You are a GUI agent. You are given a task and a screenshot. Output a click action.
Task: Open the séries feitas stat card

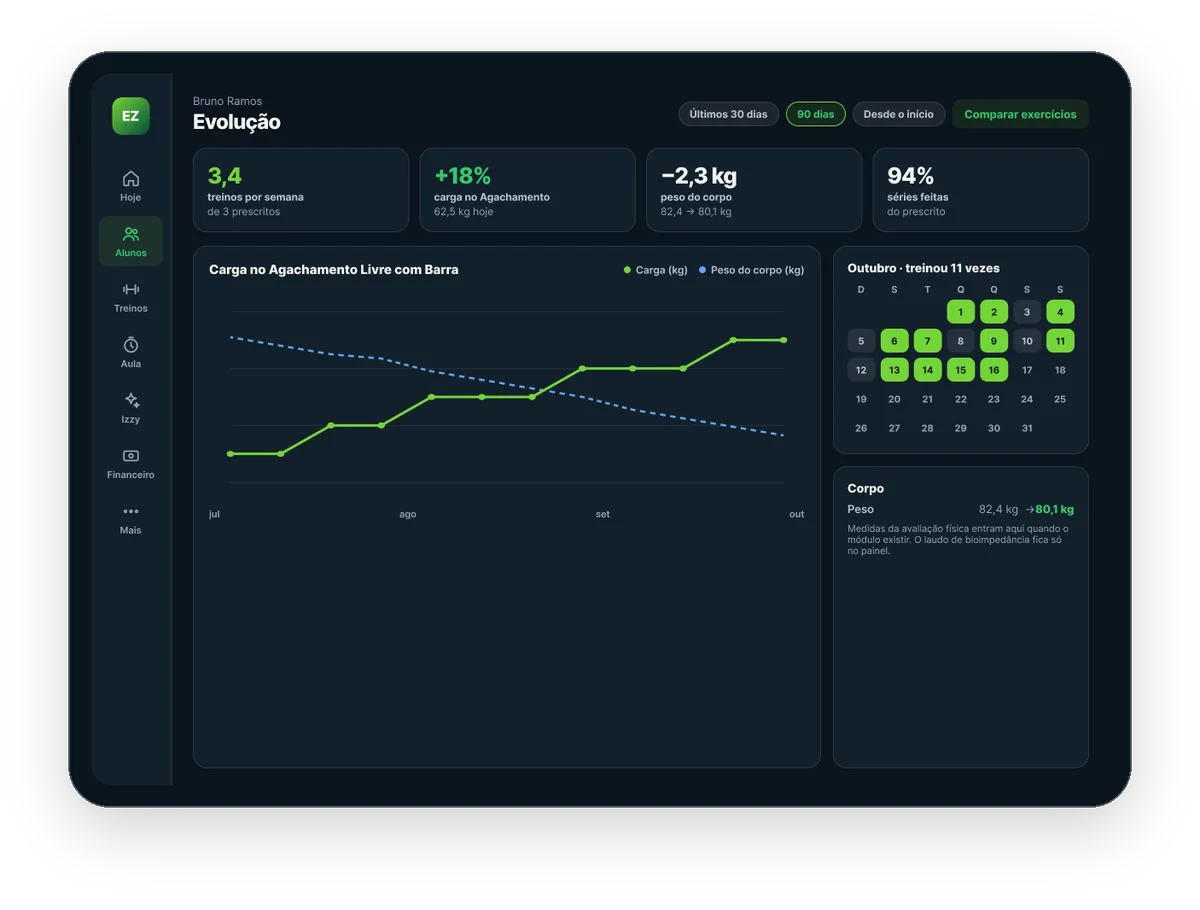pos(981,190)
